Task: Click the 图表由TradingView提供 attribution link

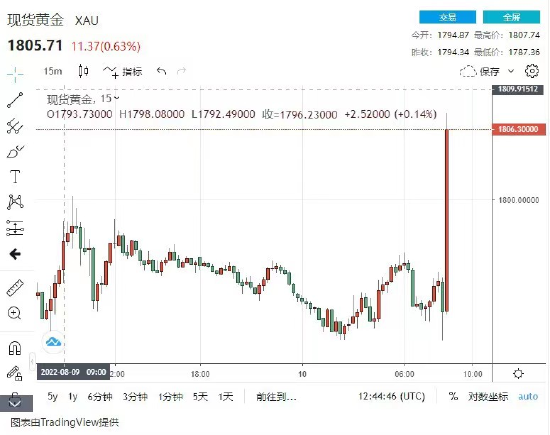Action: tap(65, 422)
